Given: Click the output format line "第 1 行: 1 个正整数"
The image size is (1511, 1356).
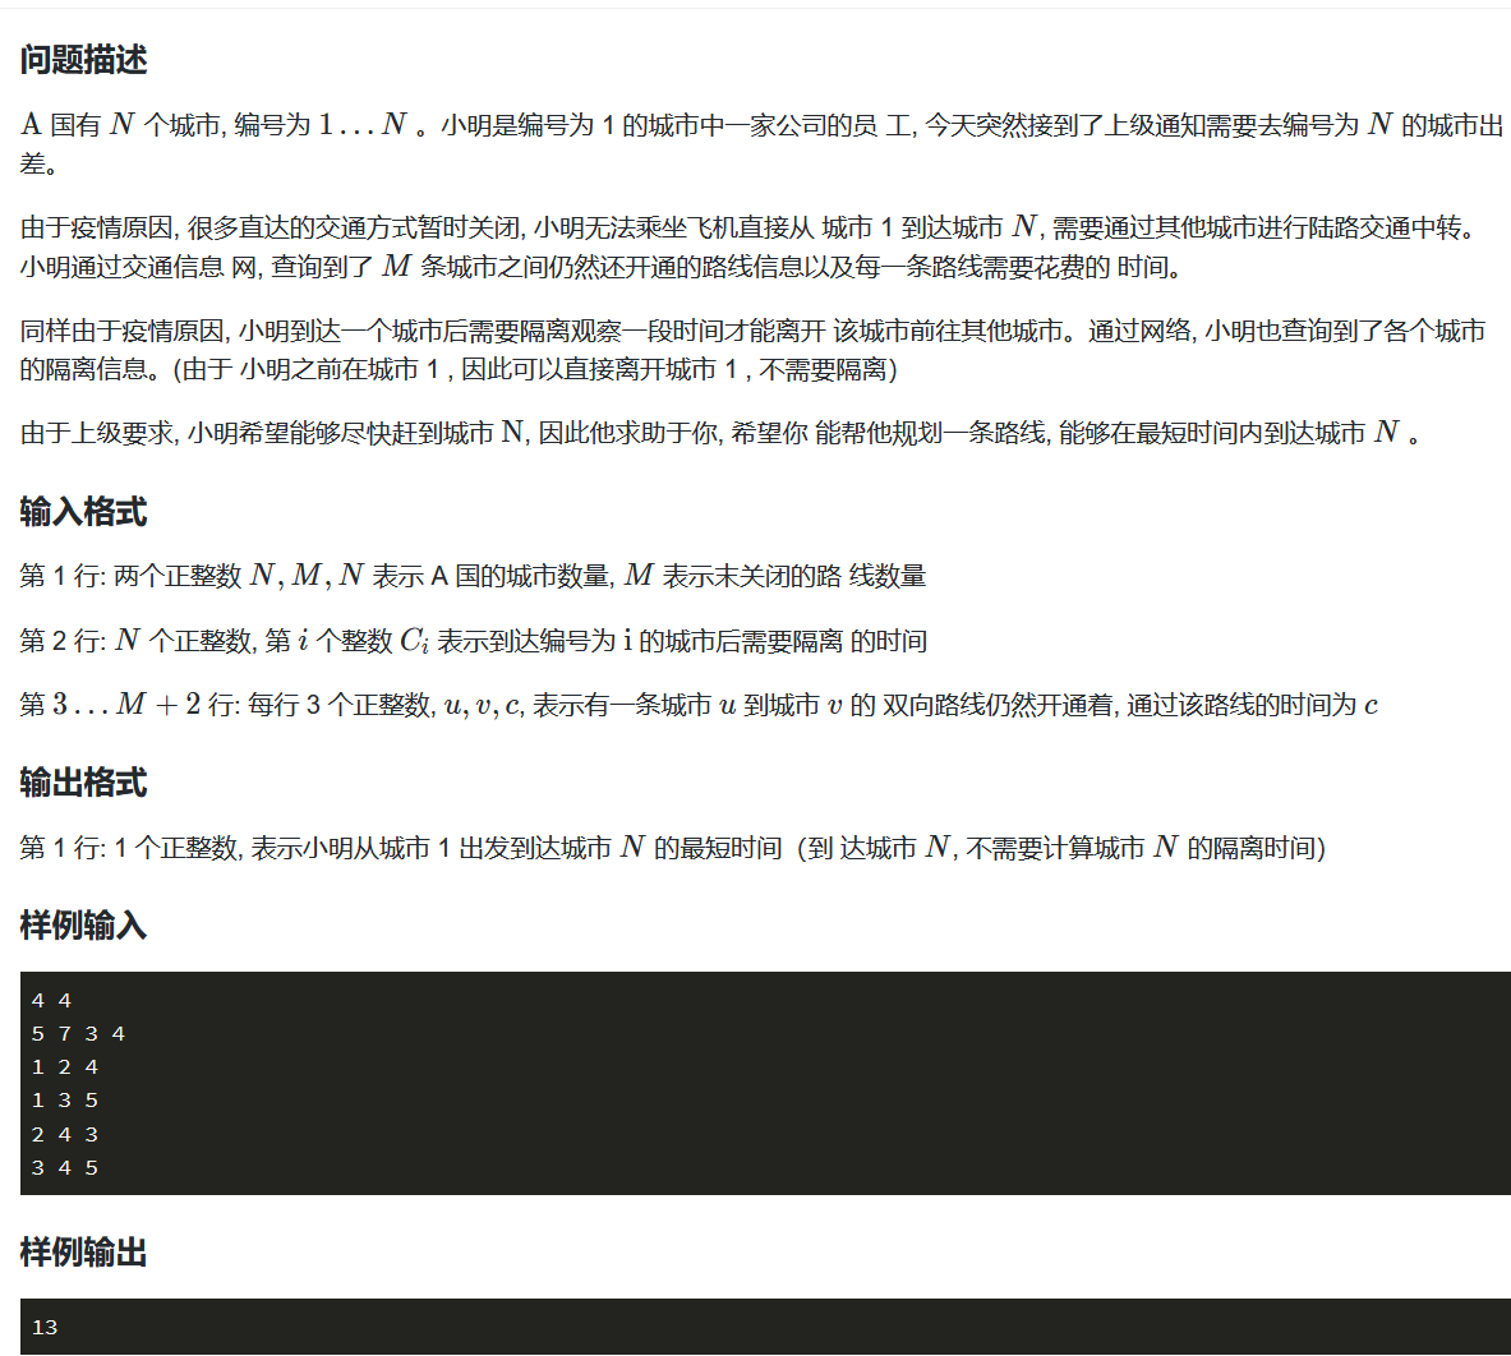Looking at the screenshot, I should coord(672,848).
